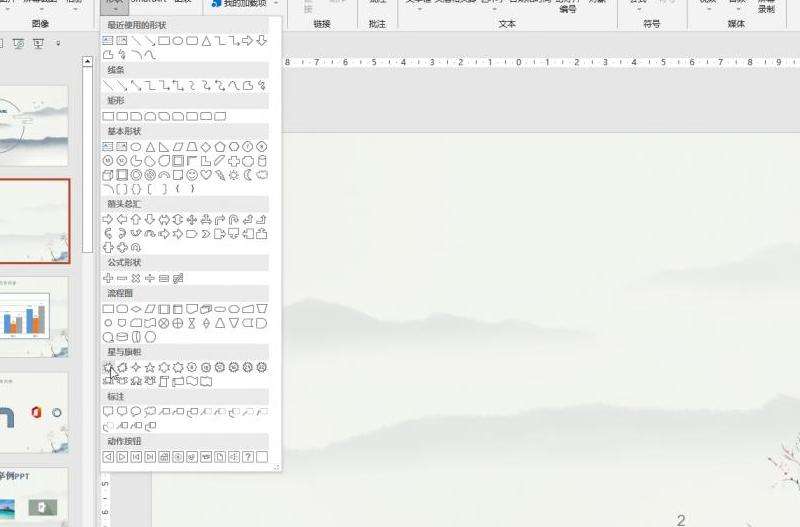This screenshot has height=527, width=800.
Task: Pick Elbow Arrow Connector in 线条 section
Action: (164, 85)
